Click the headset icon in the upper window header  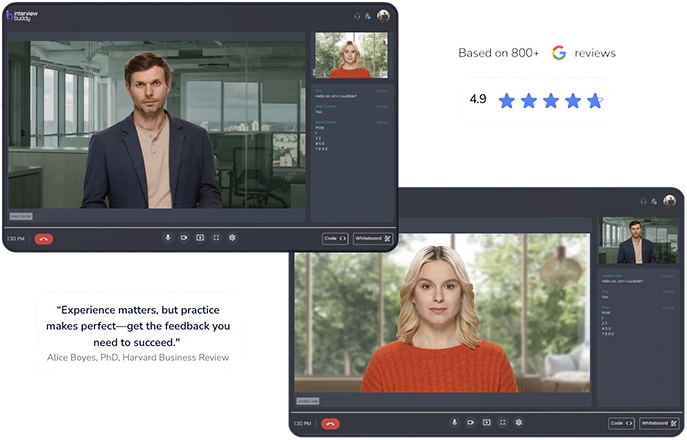357,16
